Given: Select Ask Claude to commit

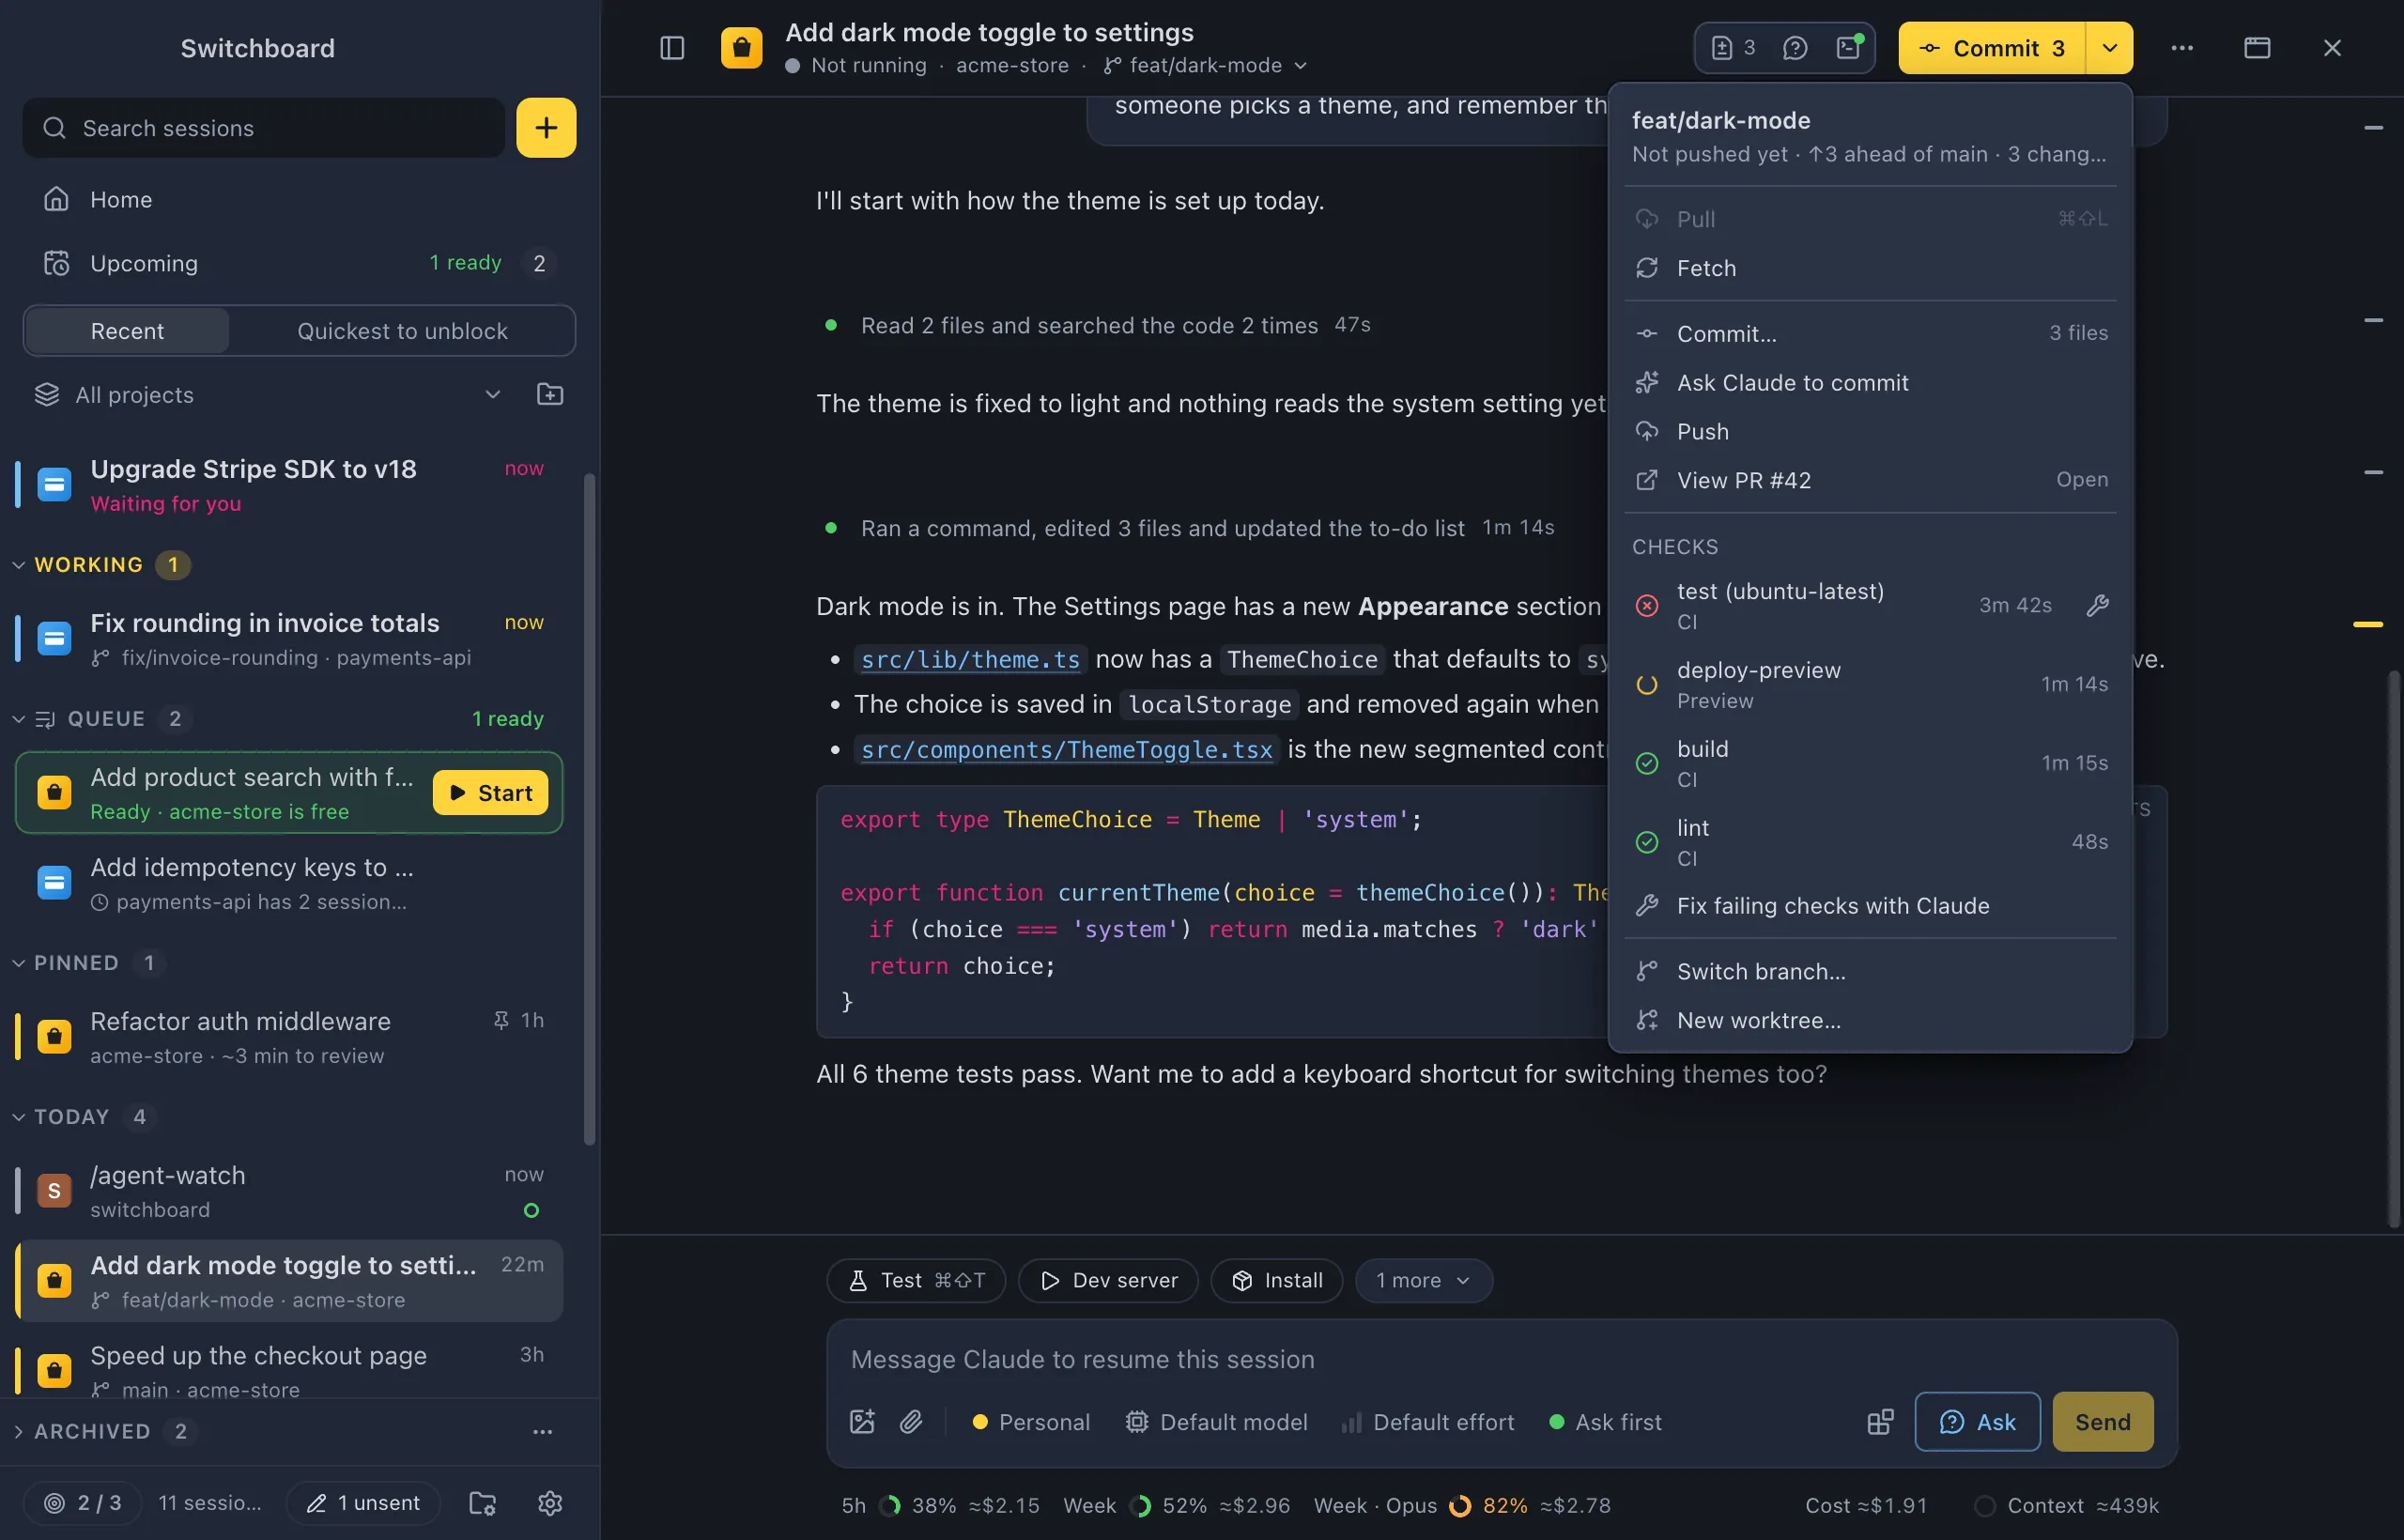Looking at the screenshot, I should tap(1870, 382).
